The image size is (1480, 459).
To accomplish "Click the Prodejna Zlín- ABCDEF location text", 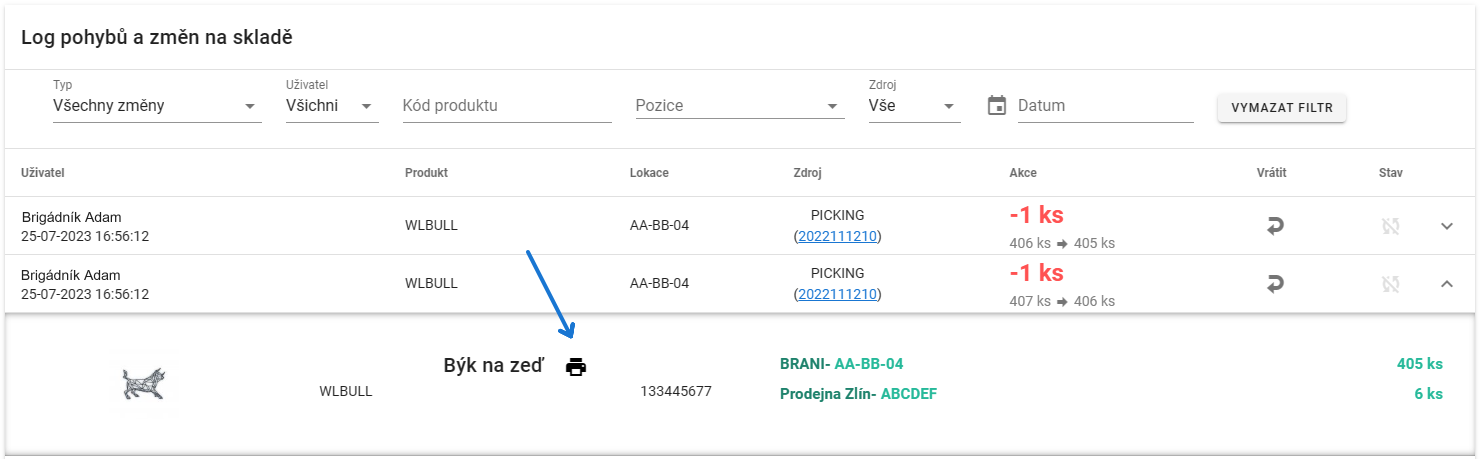I will [858, 394].
